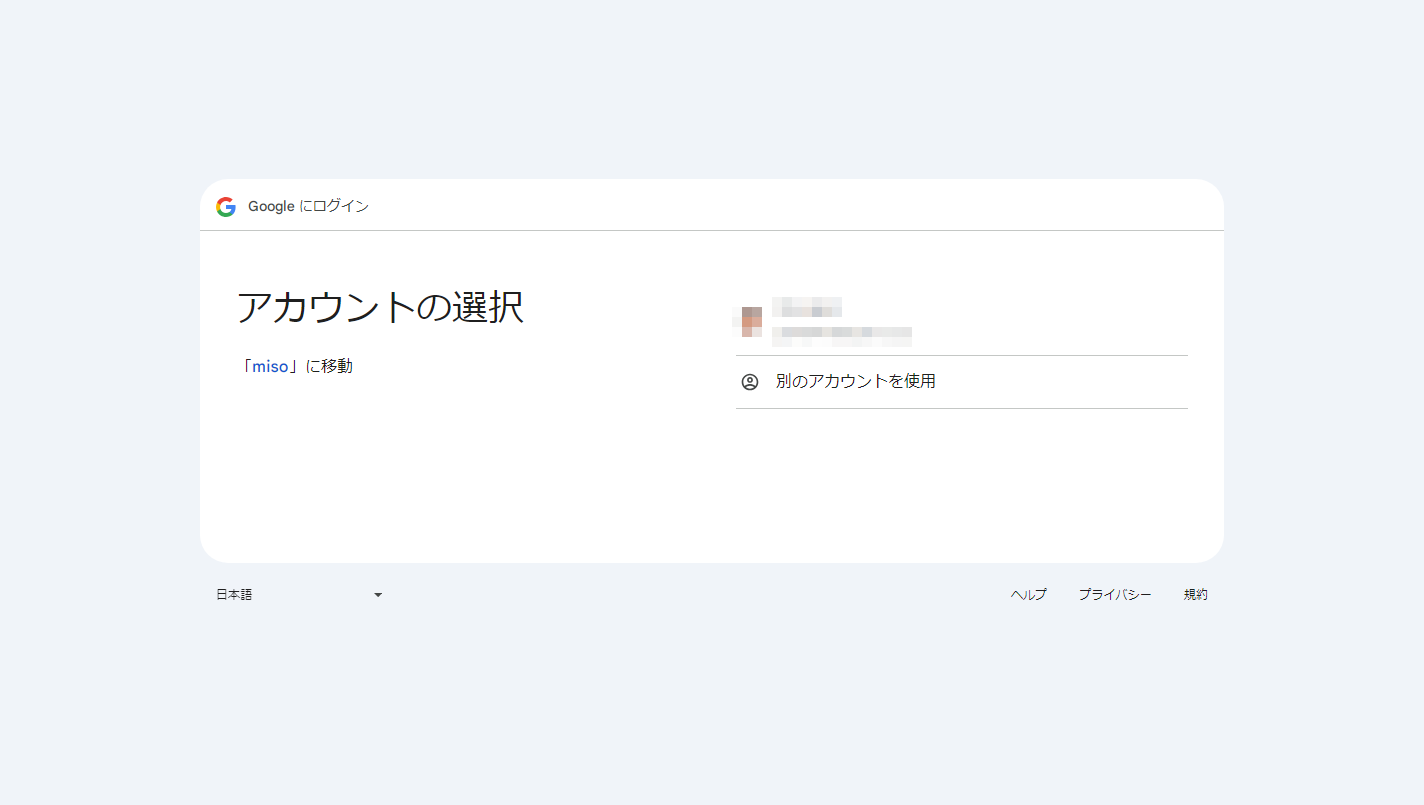Viewport: 1424px width, 805px height.
Task: Select the listed account's display name
Action: click(807, 307)
